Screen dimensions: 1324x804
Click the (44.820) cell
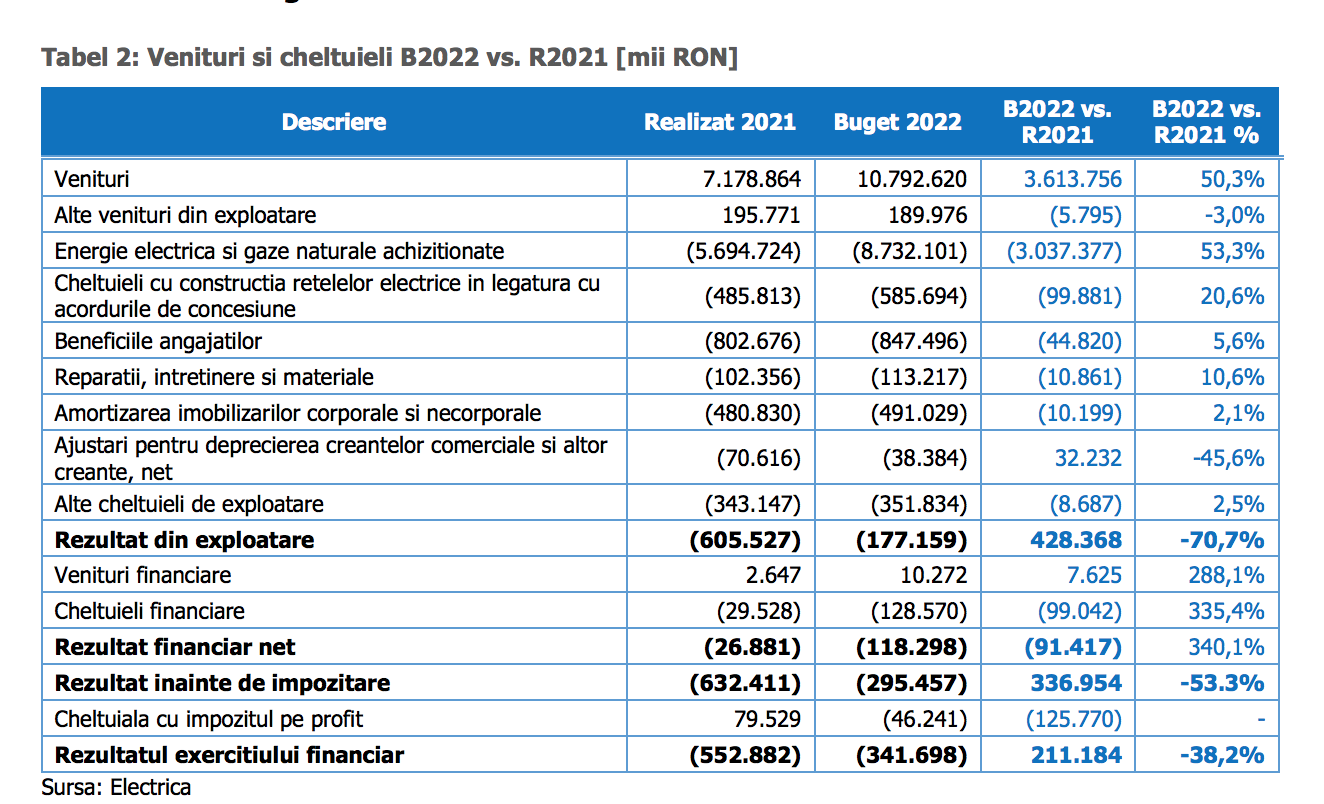1080,342
